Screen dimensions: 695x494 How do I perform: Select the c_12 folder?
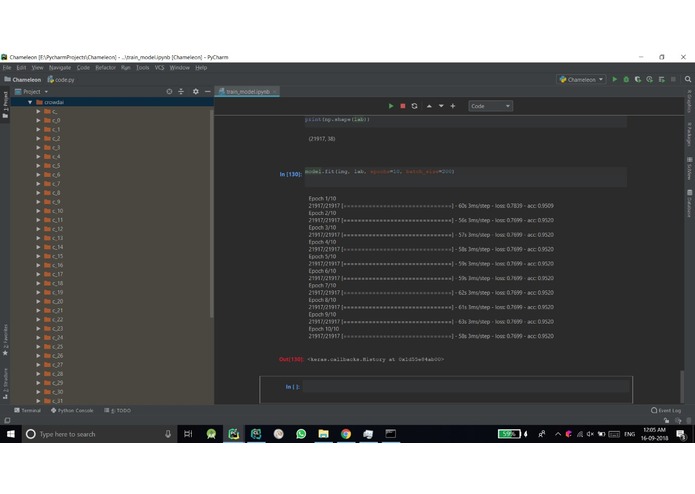pos(54,229)
